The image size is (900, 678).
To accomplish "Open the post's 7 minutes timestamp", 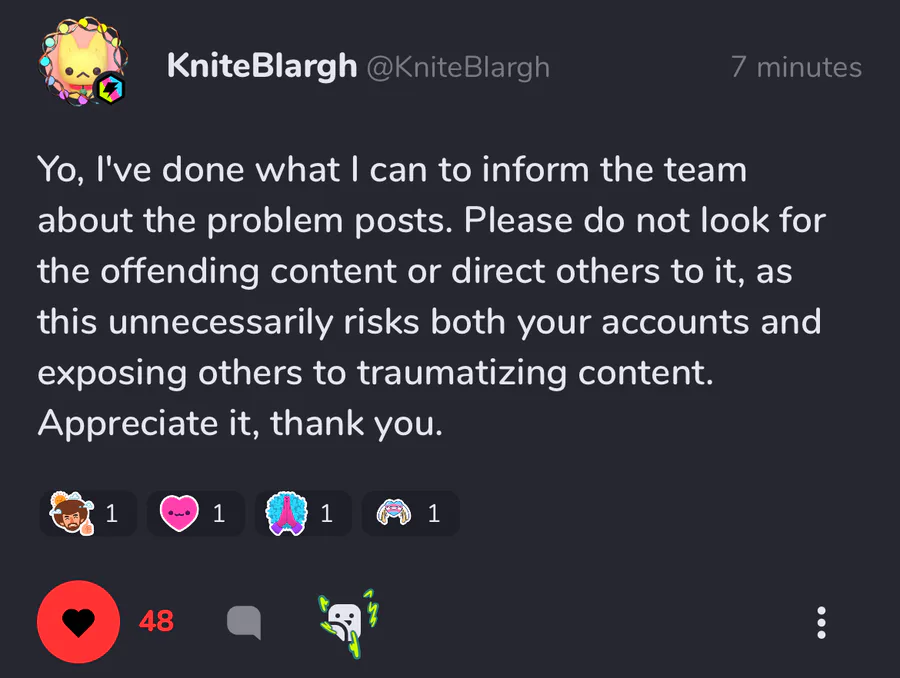I will point(796,67).
